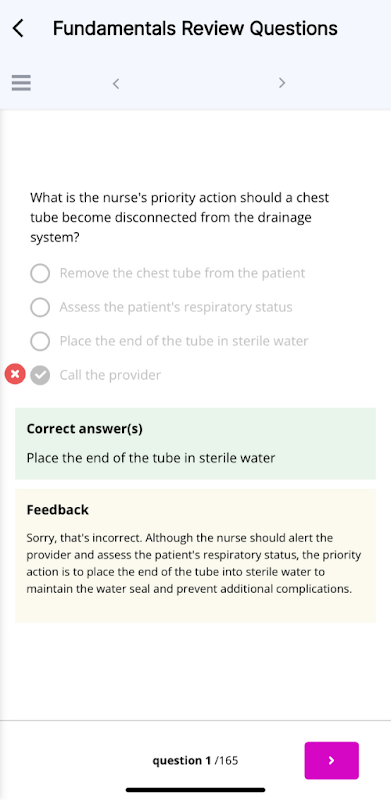This screenshot has width=391, height=800.
Task: Tap the home indicator bar at bottom
Action: pyautogui.click(x=196, y=790)
